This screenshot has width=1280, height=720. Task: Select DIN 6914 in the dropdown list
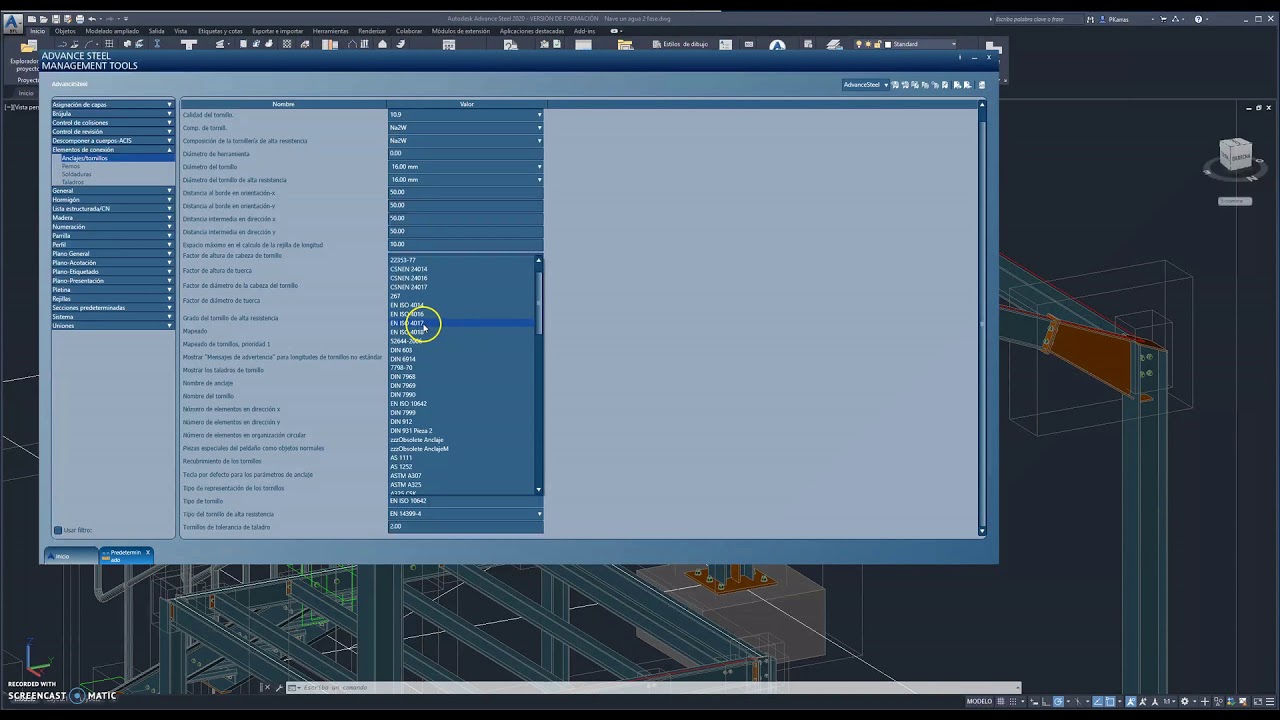pos(461,359)
